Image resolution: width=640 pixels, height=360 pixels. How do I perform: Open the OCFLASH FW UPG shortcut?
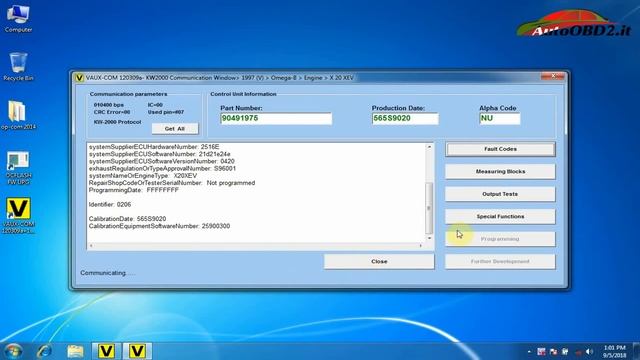pos(18,167)
